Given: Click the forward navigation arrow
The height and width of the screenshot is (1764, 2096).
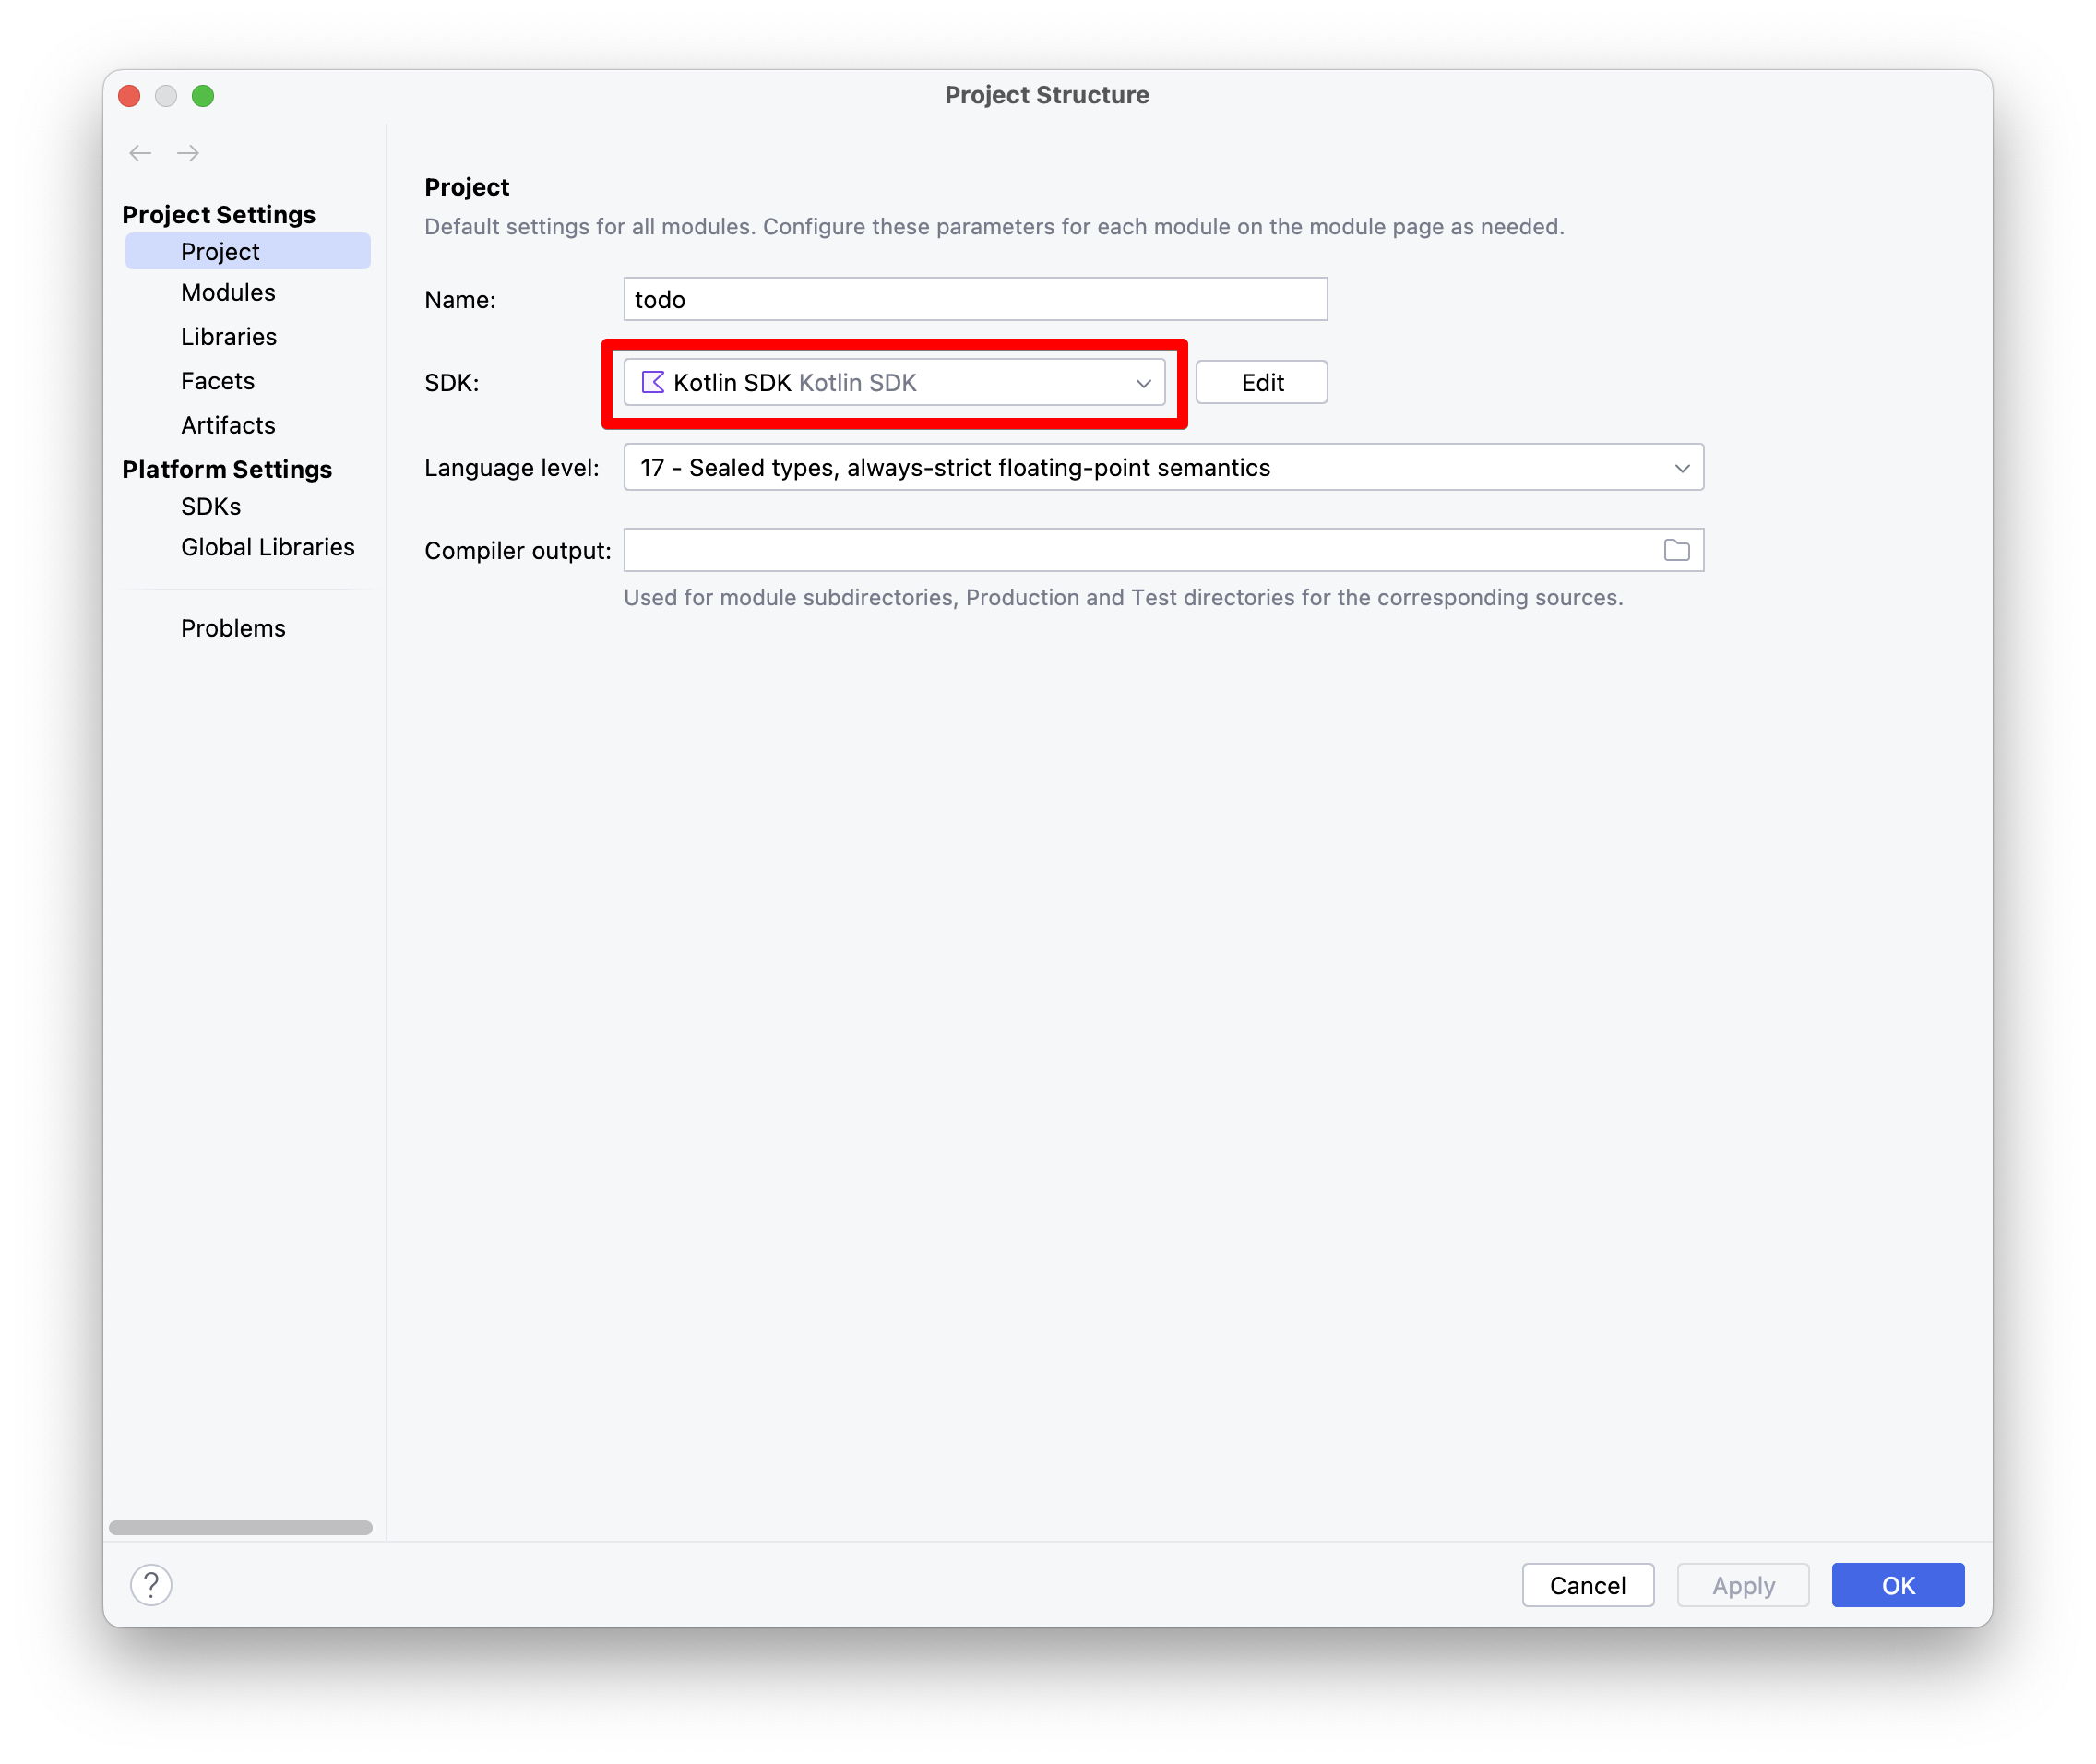Looking at the screenshot, I should (x=188, y=153).
